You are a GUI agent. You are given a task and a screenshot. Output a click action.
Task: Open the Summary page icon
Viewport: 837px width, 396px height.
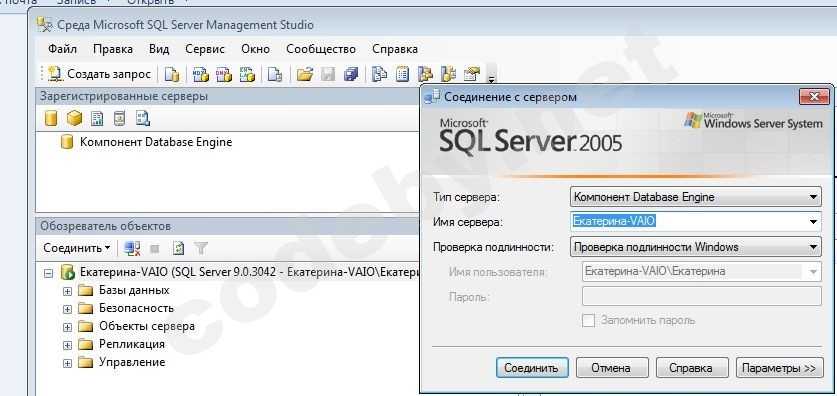(402, 74)
